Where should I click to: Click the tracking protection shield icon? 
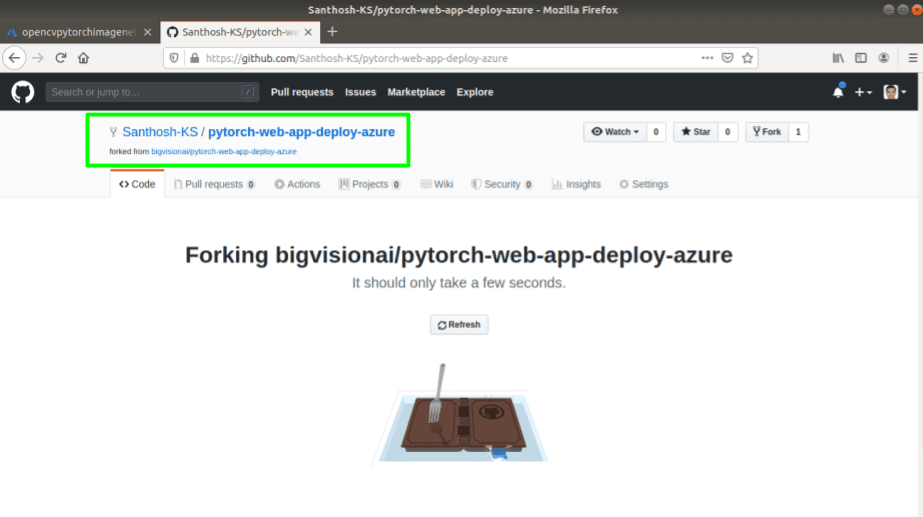[x=174, y=58]
